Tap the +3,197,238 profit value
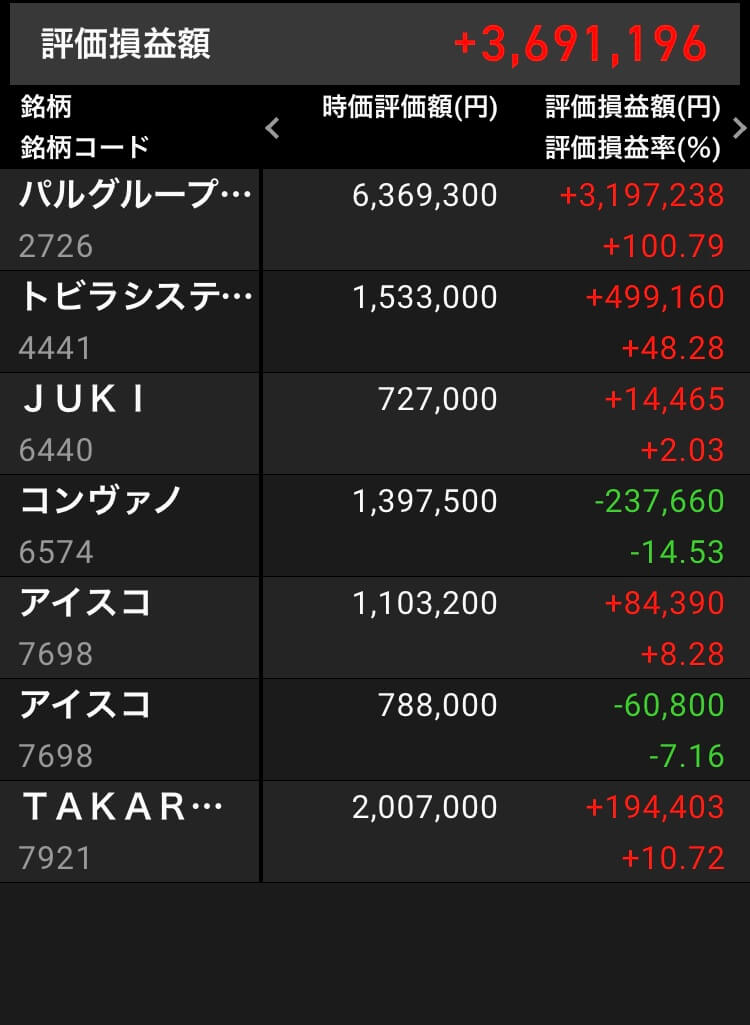 pyautogui.click(x=642, y=195)
